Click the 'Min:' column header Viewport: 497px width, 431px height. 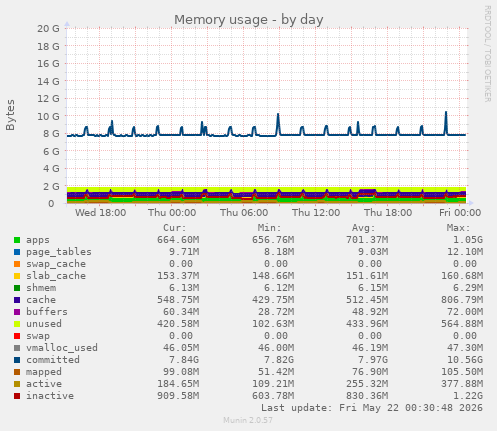coord(269,228)
